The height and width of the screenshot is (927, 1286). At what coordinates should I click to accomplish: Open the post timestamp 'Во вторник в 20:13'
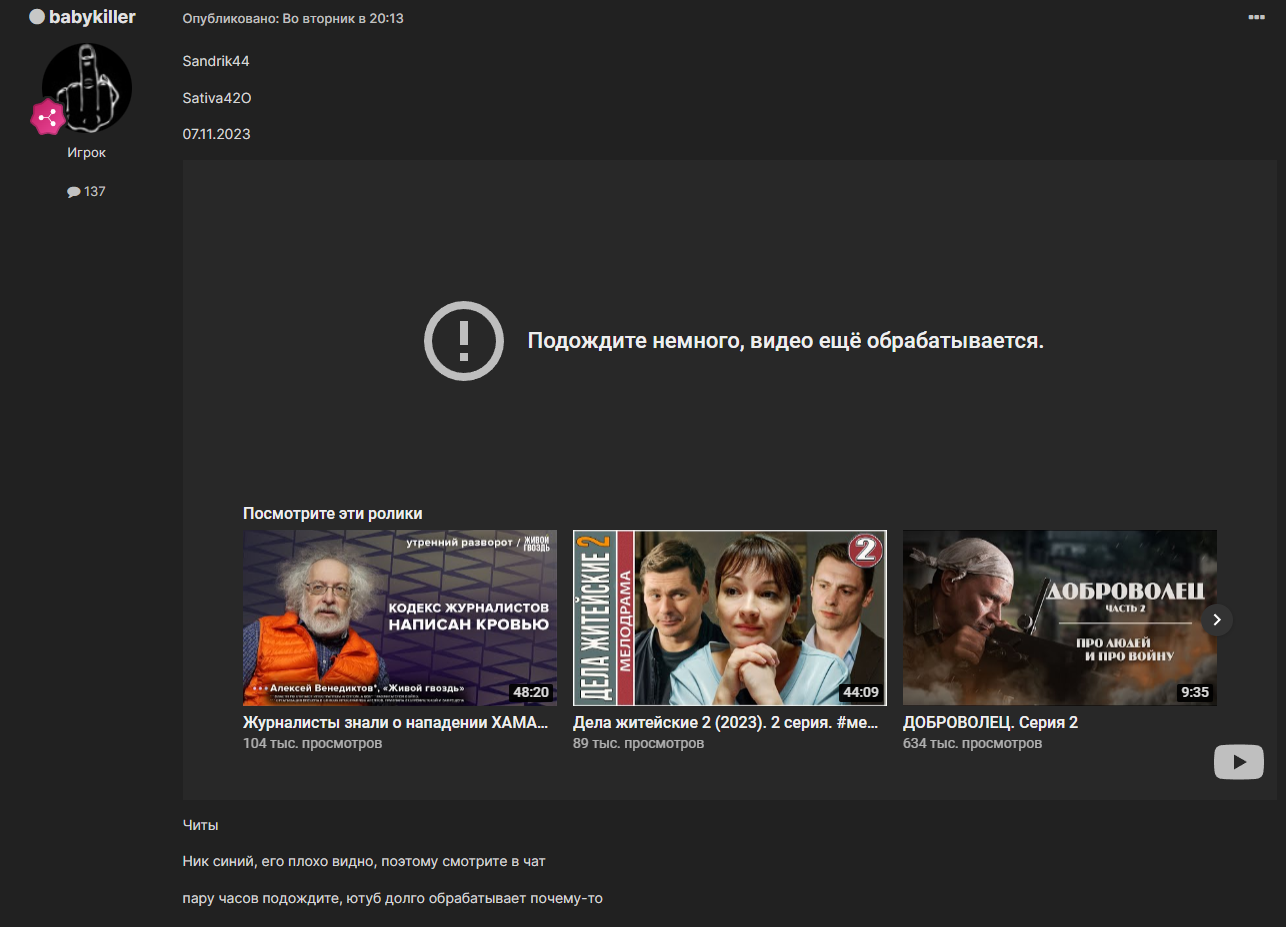(335, 18)
